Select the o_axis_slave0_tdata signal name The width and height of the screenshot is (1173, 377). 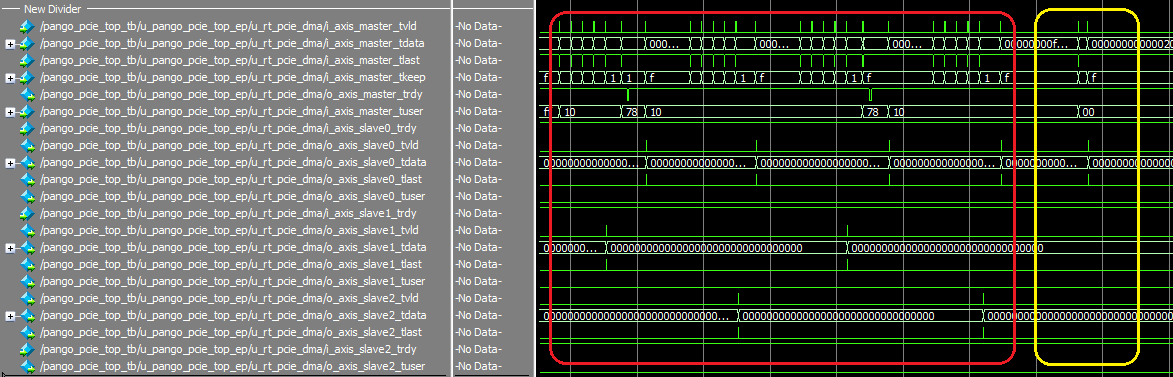click(x=233, y=162)
